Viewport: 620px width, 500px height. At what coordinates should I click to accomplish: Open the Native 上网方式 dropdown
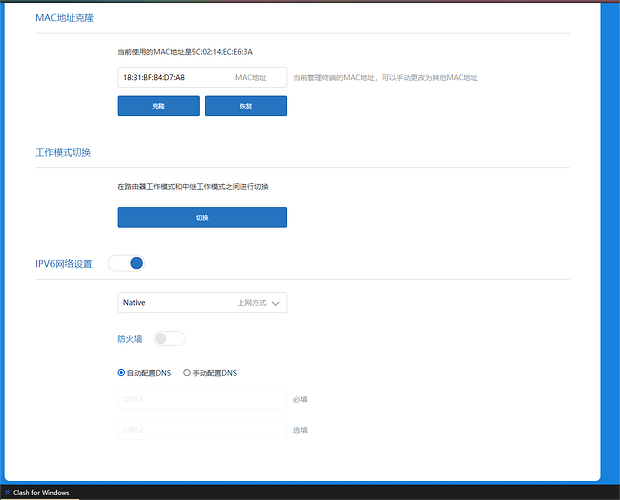click(202, 302)
